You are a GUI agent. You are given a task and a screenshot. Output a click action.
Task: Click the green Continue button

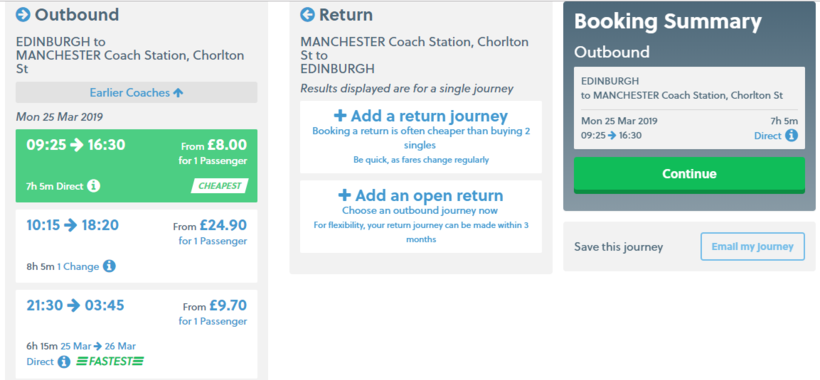point(689,175)
